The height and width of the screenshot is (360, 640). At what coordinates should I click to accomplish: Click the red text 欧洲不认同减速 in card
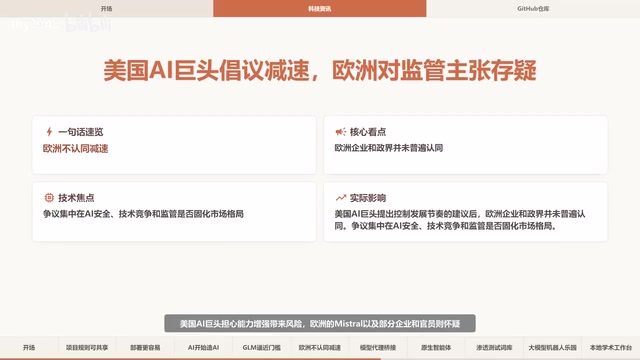(x=76, y=149)
